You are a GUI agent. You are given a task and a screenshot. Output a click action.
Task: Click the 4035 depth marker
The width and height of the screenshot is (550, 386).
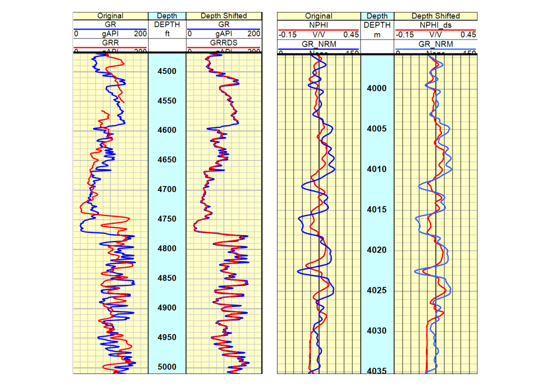click(377, 371)
